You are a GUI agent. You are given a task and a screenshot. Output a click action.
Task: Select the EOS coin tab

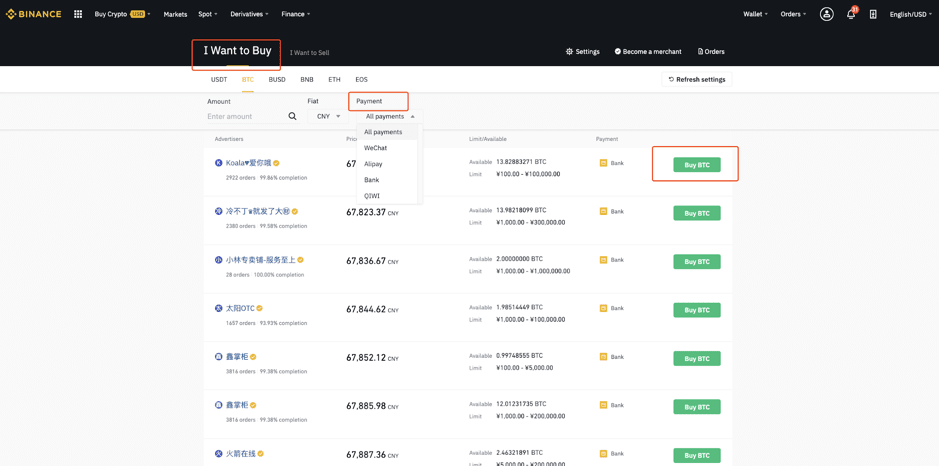(361, 79)
